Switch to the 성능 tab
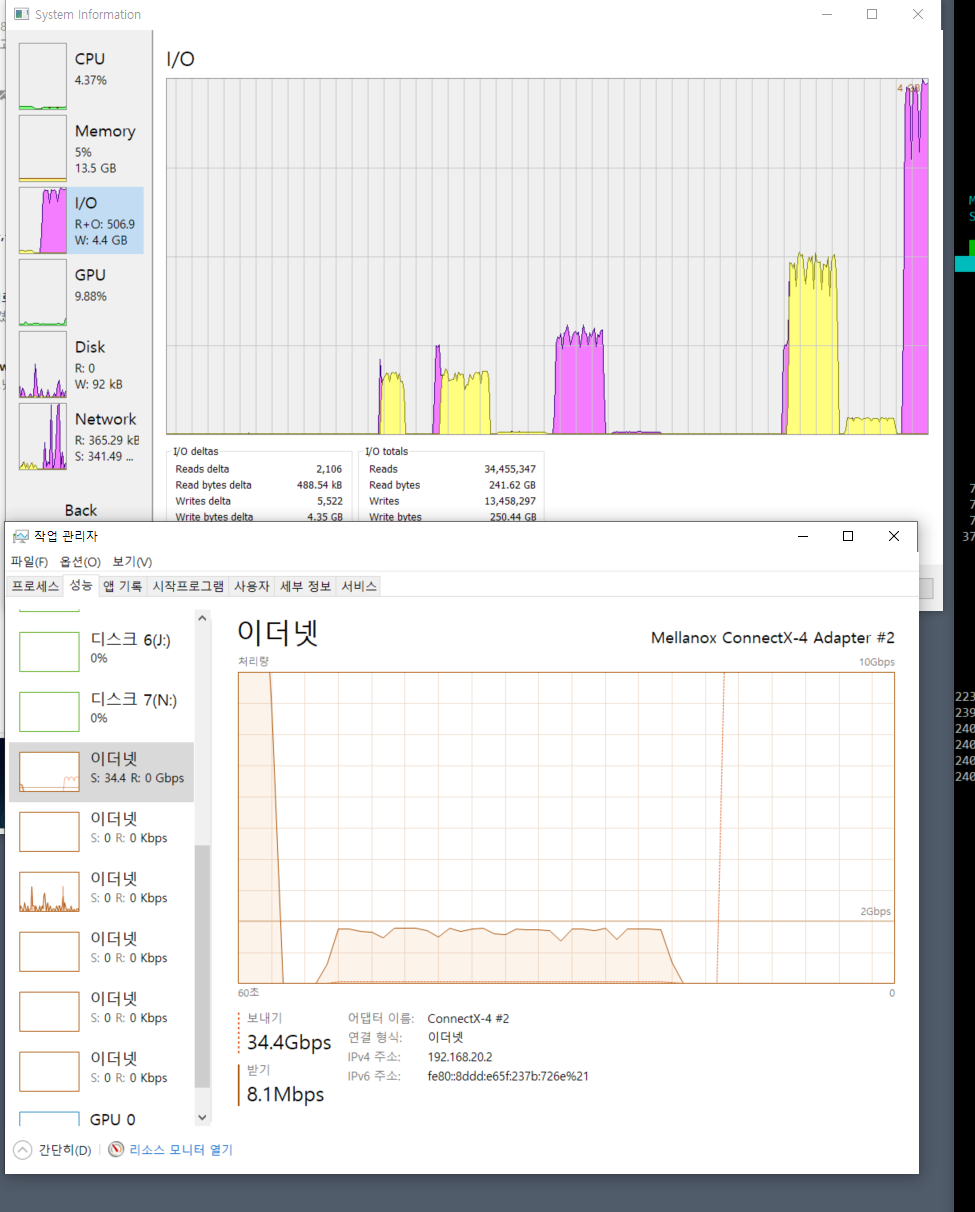975x1212 pixels. point(81,585)
